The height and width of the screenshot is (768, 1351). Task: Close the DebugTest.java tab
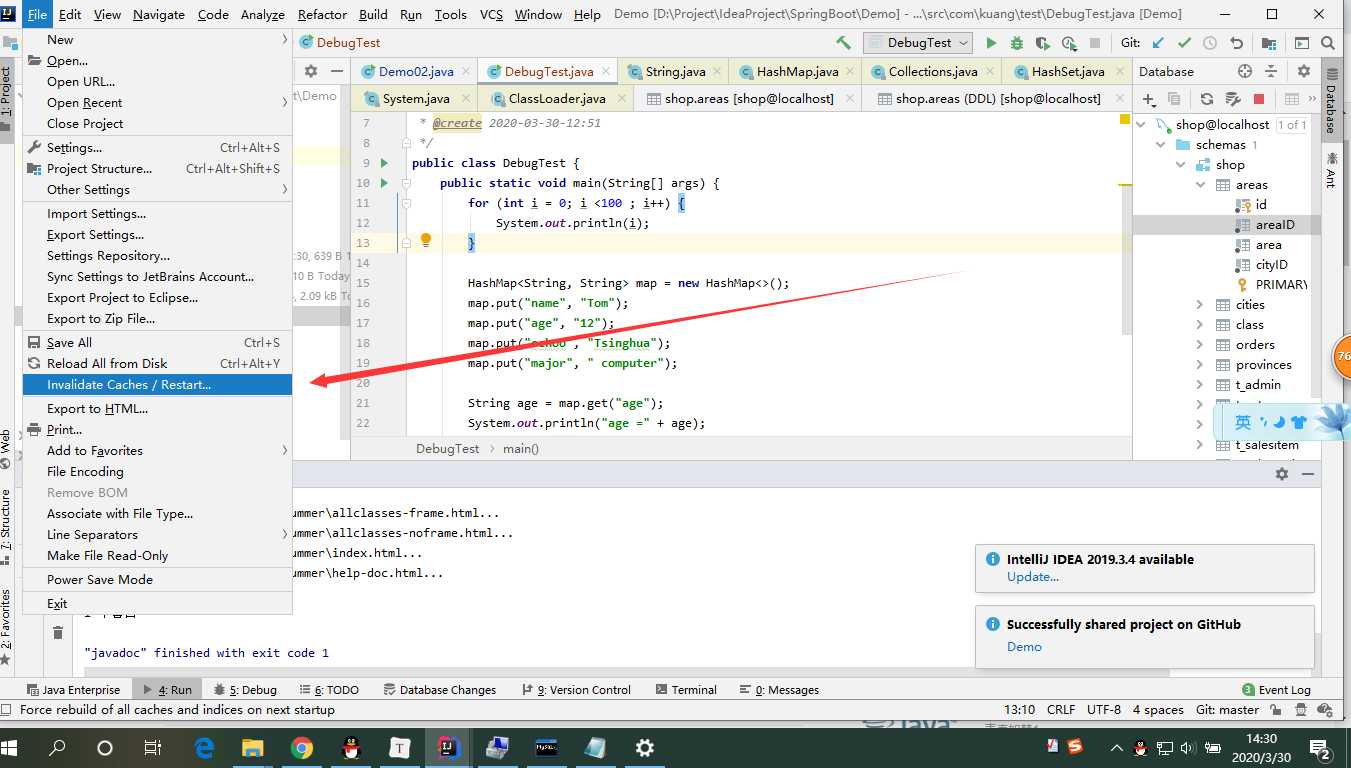(604, 71)
